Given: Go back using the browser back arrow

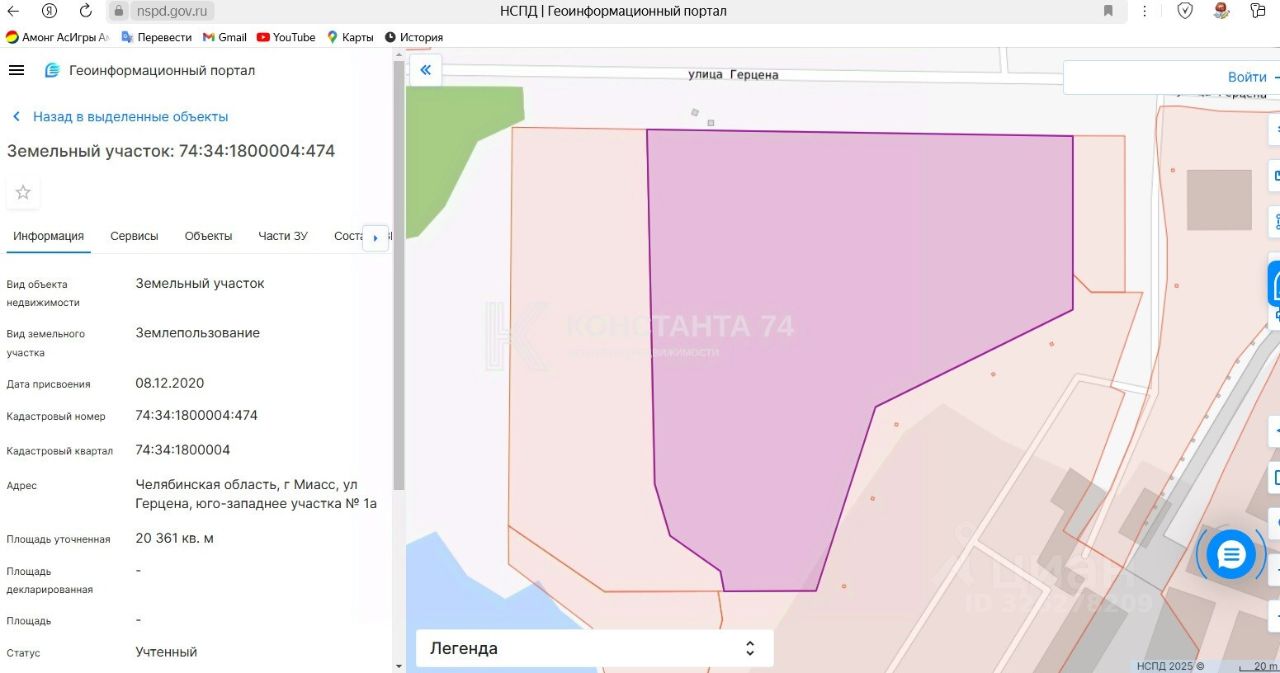Looking at the screenshot, I should 14,11.
